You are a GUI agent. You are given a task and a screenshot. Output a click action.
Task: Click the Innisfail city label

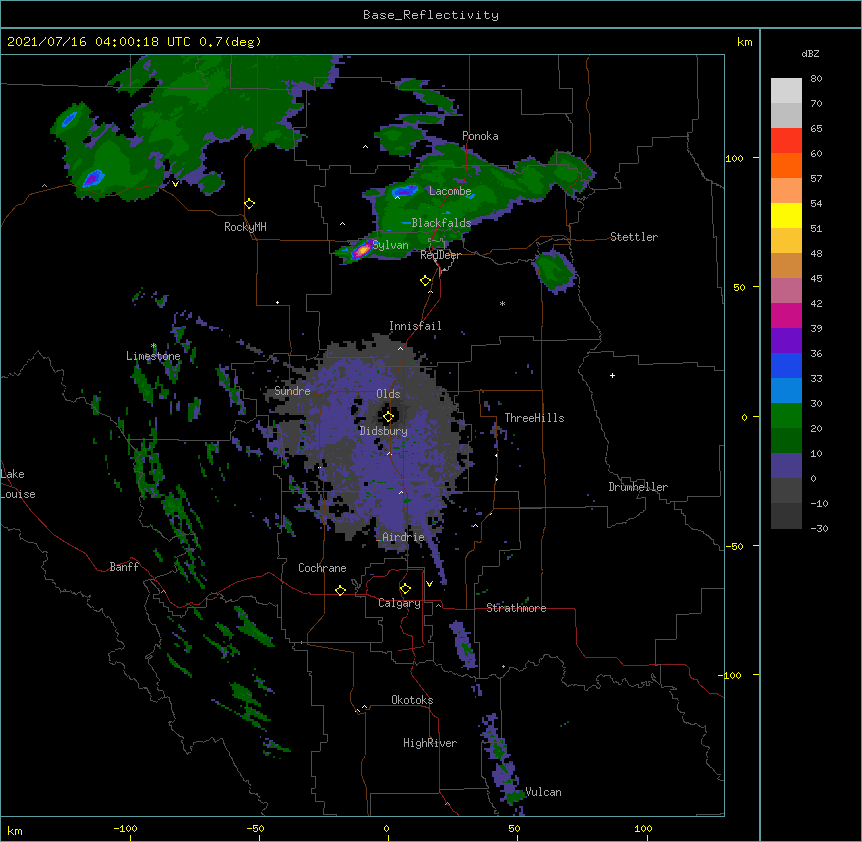415,326
